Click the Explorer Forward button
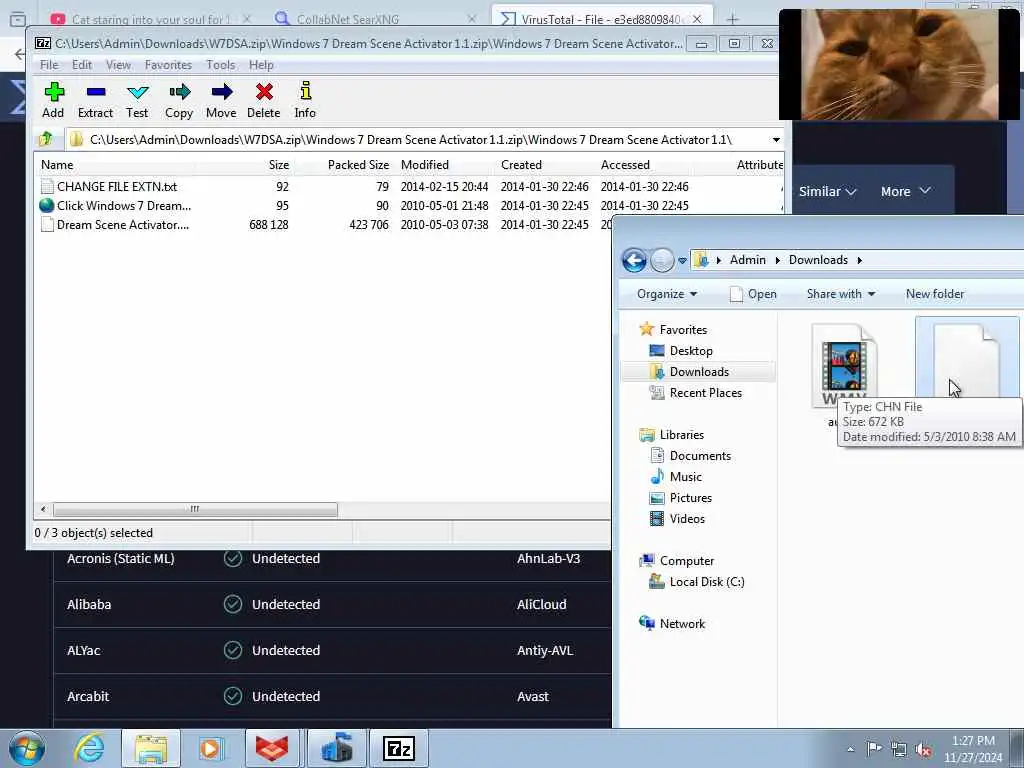 point(662,261)
